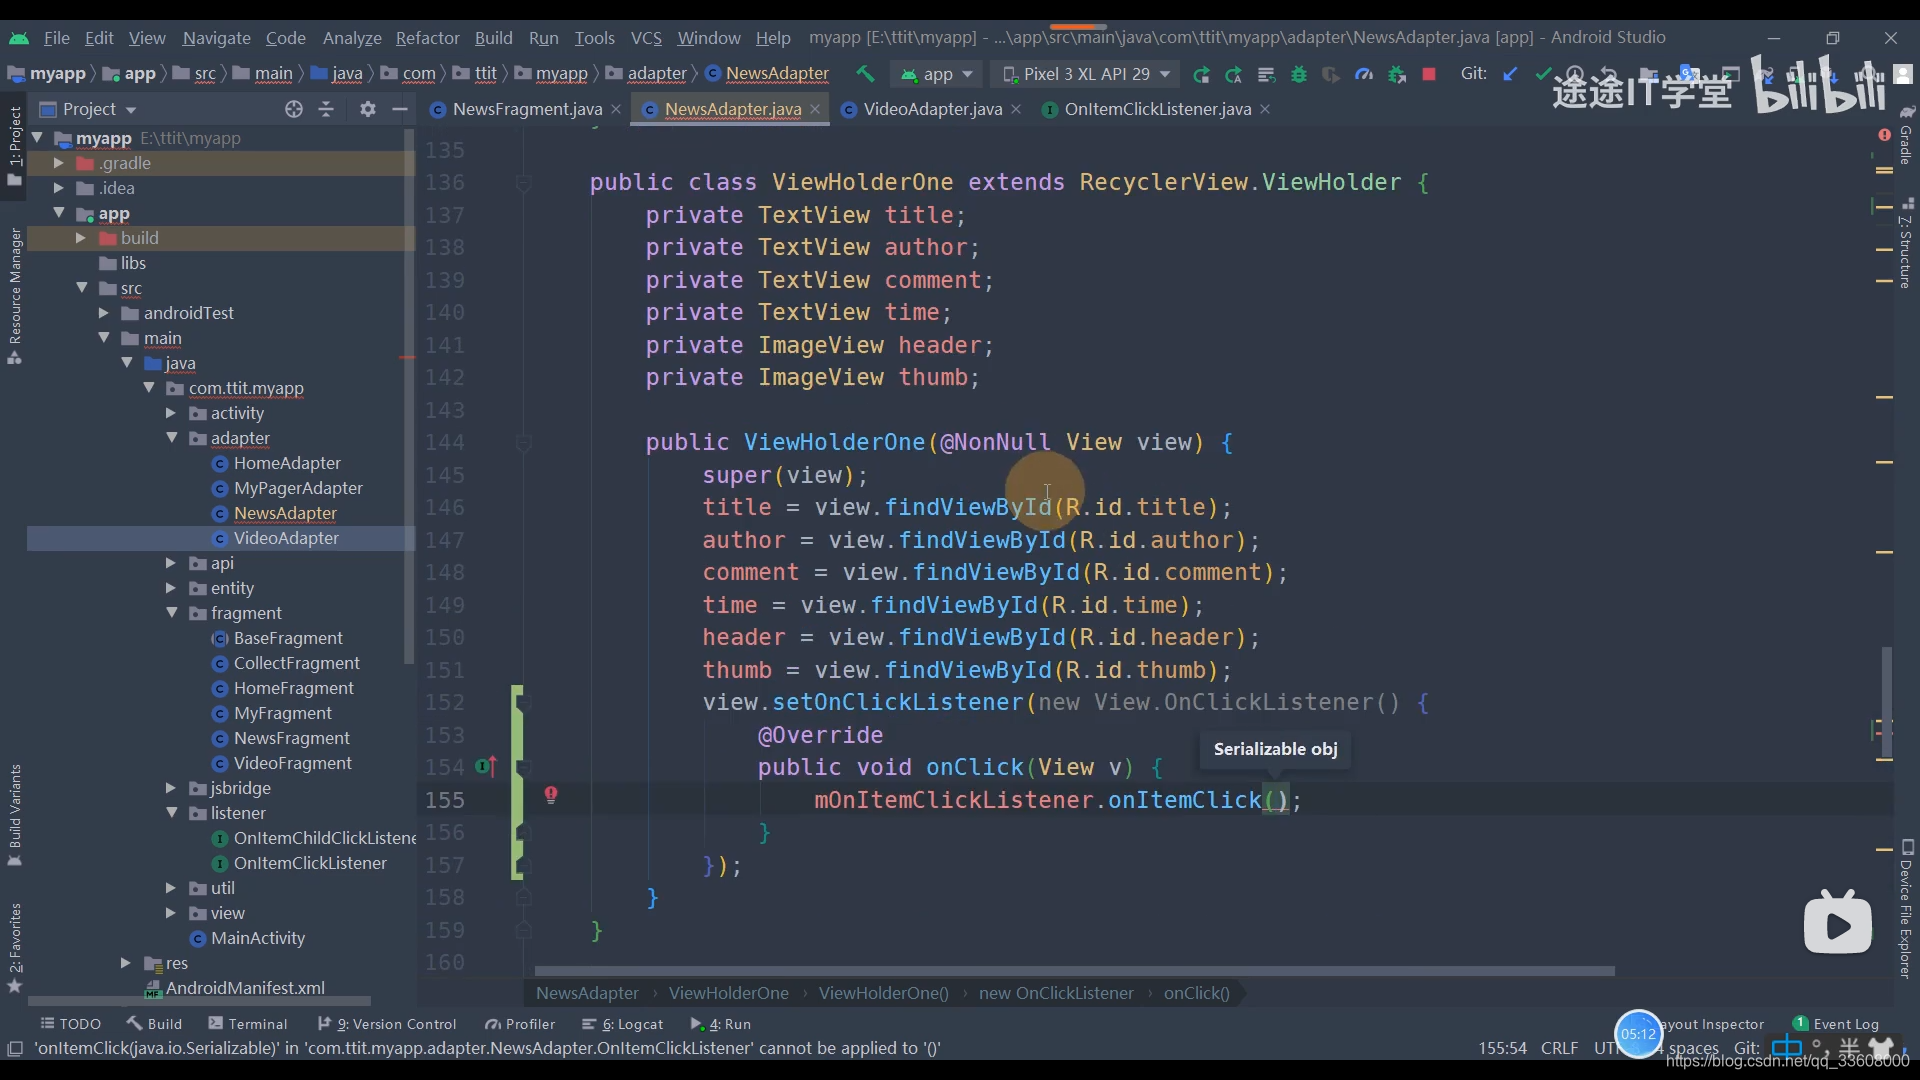The height and width of the screenshot is (1080, 1920).
Task: Open the Build menu
Action: click(x=493, y=38)
